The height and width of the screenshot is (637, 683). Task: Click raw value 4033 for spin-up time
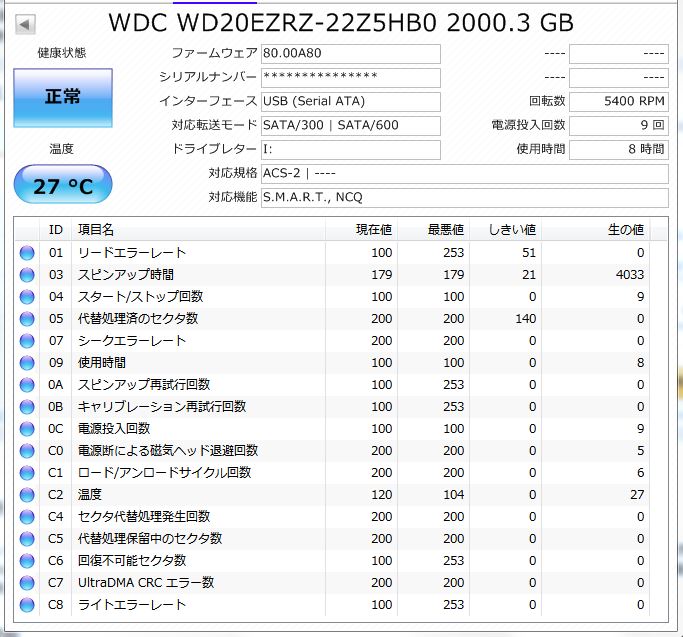630,275
